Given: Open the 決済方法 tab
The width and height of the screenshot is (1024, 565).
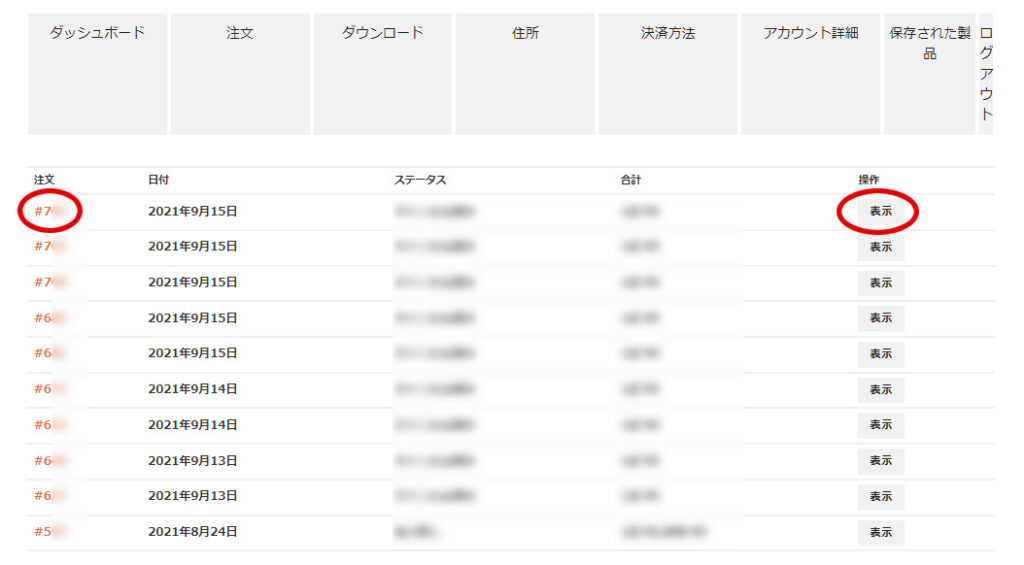Looking at the screenshot, I should 668,74.
